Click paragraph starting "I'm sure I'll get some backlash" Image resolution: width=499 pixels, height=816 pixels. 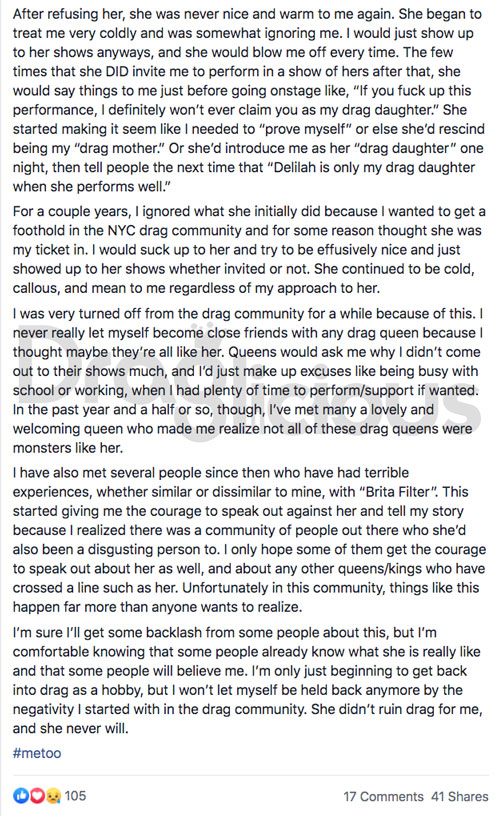(x=249, y=680)
